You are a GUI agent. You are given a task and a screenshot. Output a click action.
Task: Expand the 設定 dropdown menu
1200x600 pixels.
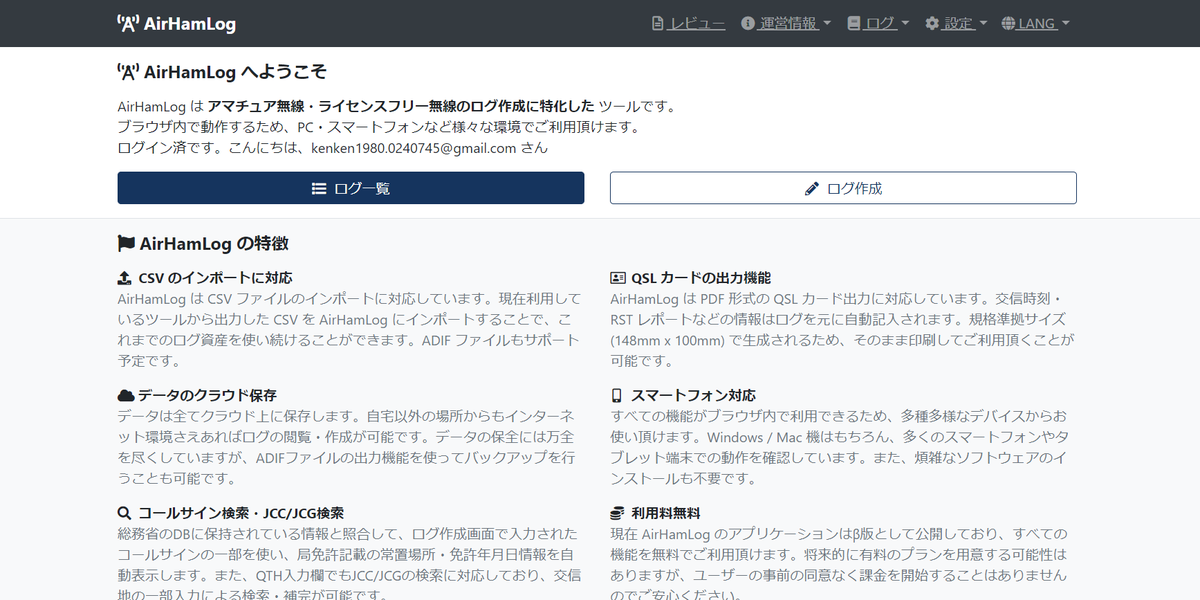(956, 23)
